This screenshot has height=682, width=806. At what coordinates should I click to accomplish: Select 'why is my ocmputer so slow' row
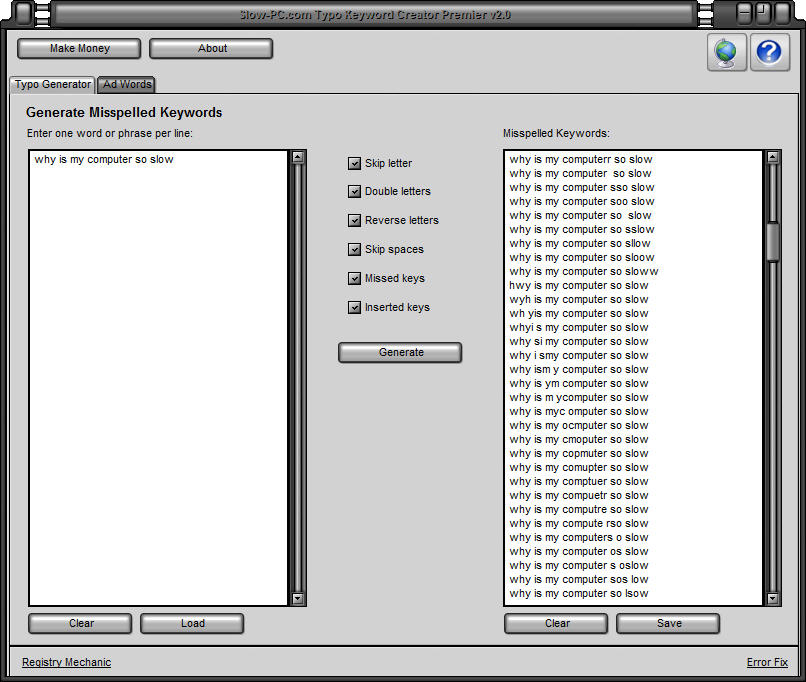tap(579, 426)
